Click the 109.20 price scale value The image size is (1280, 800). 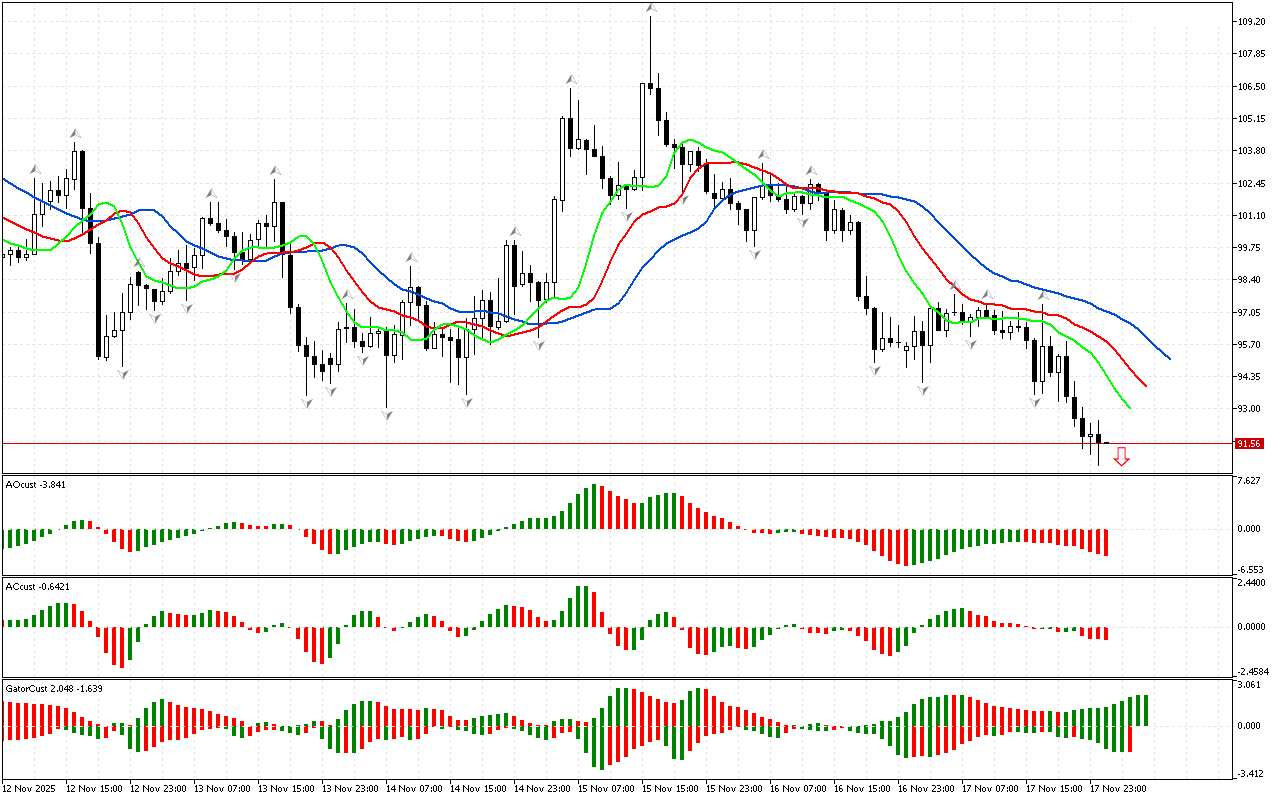point(1252,21)
